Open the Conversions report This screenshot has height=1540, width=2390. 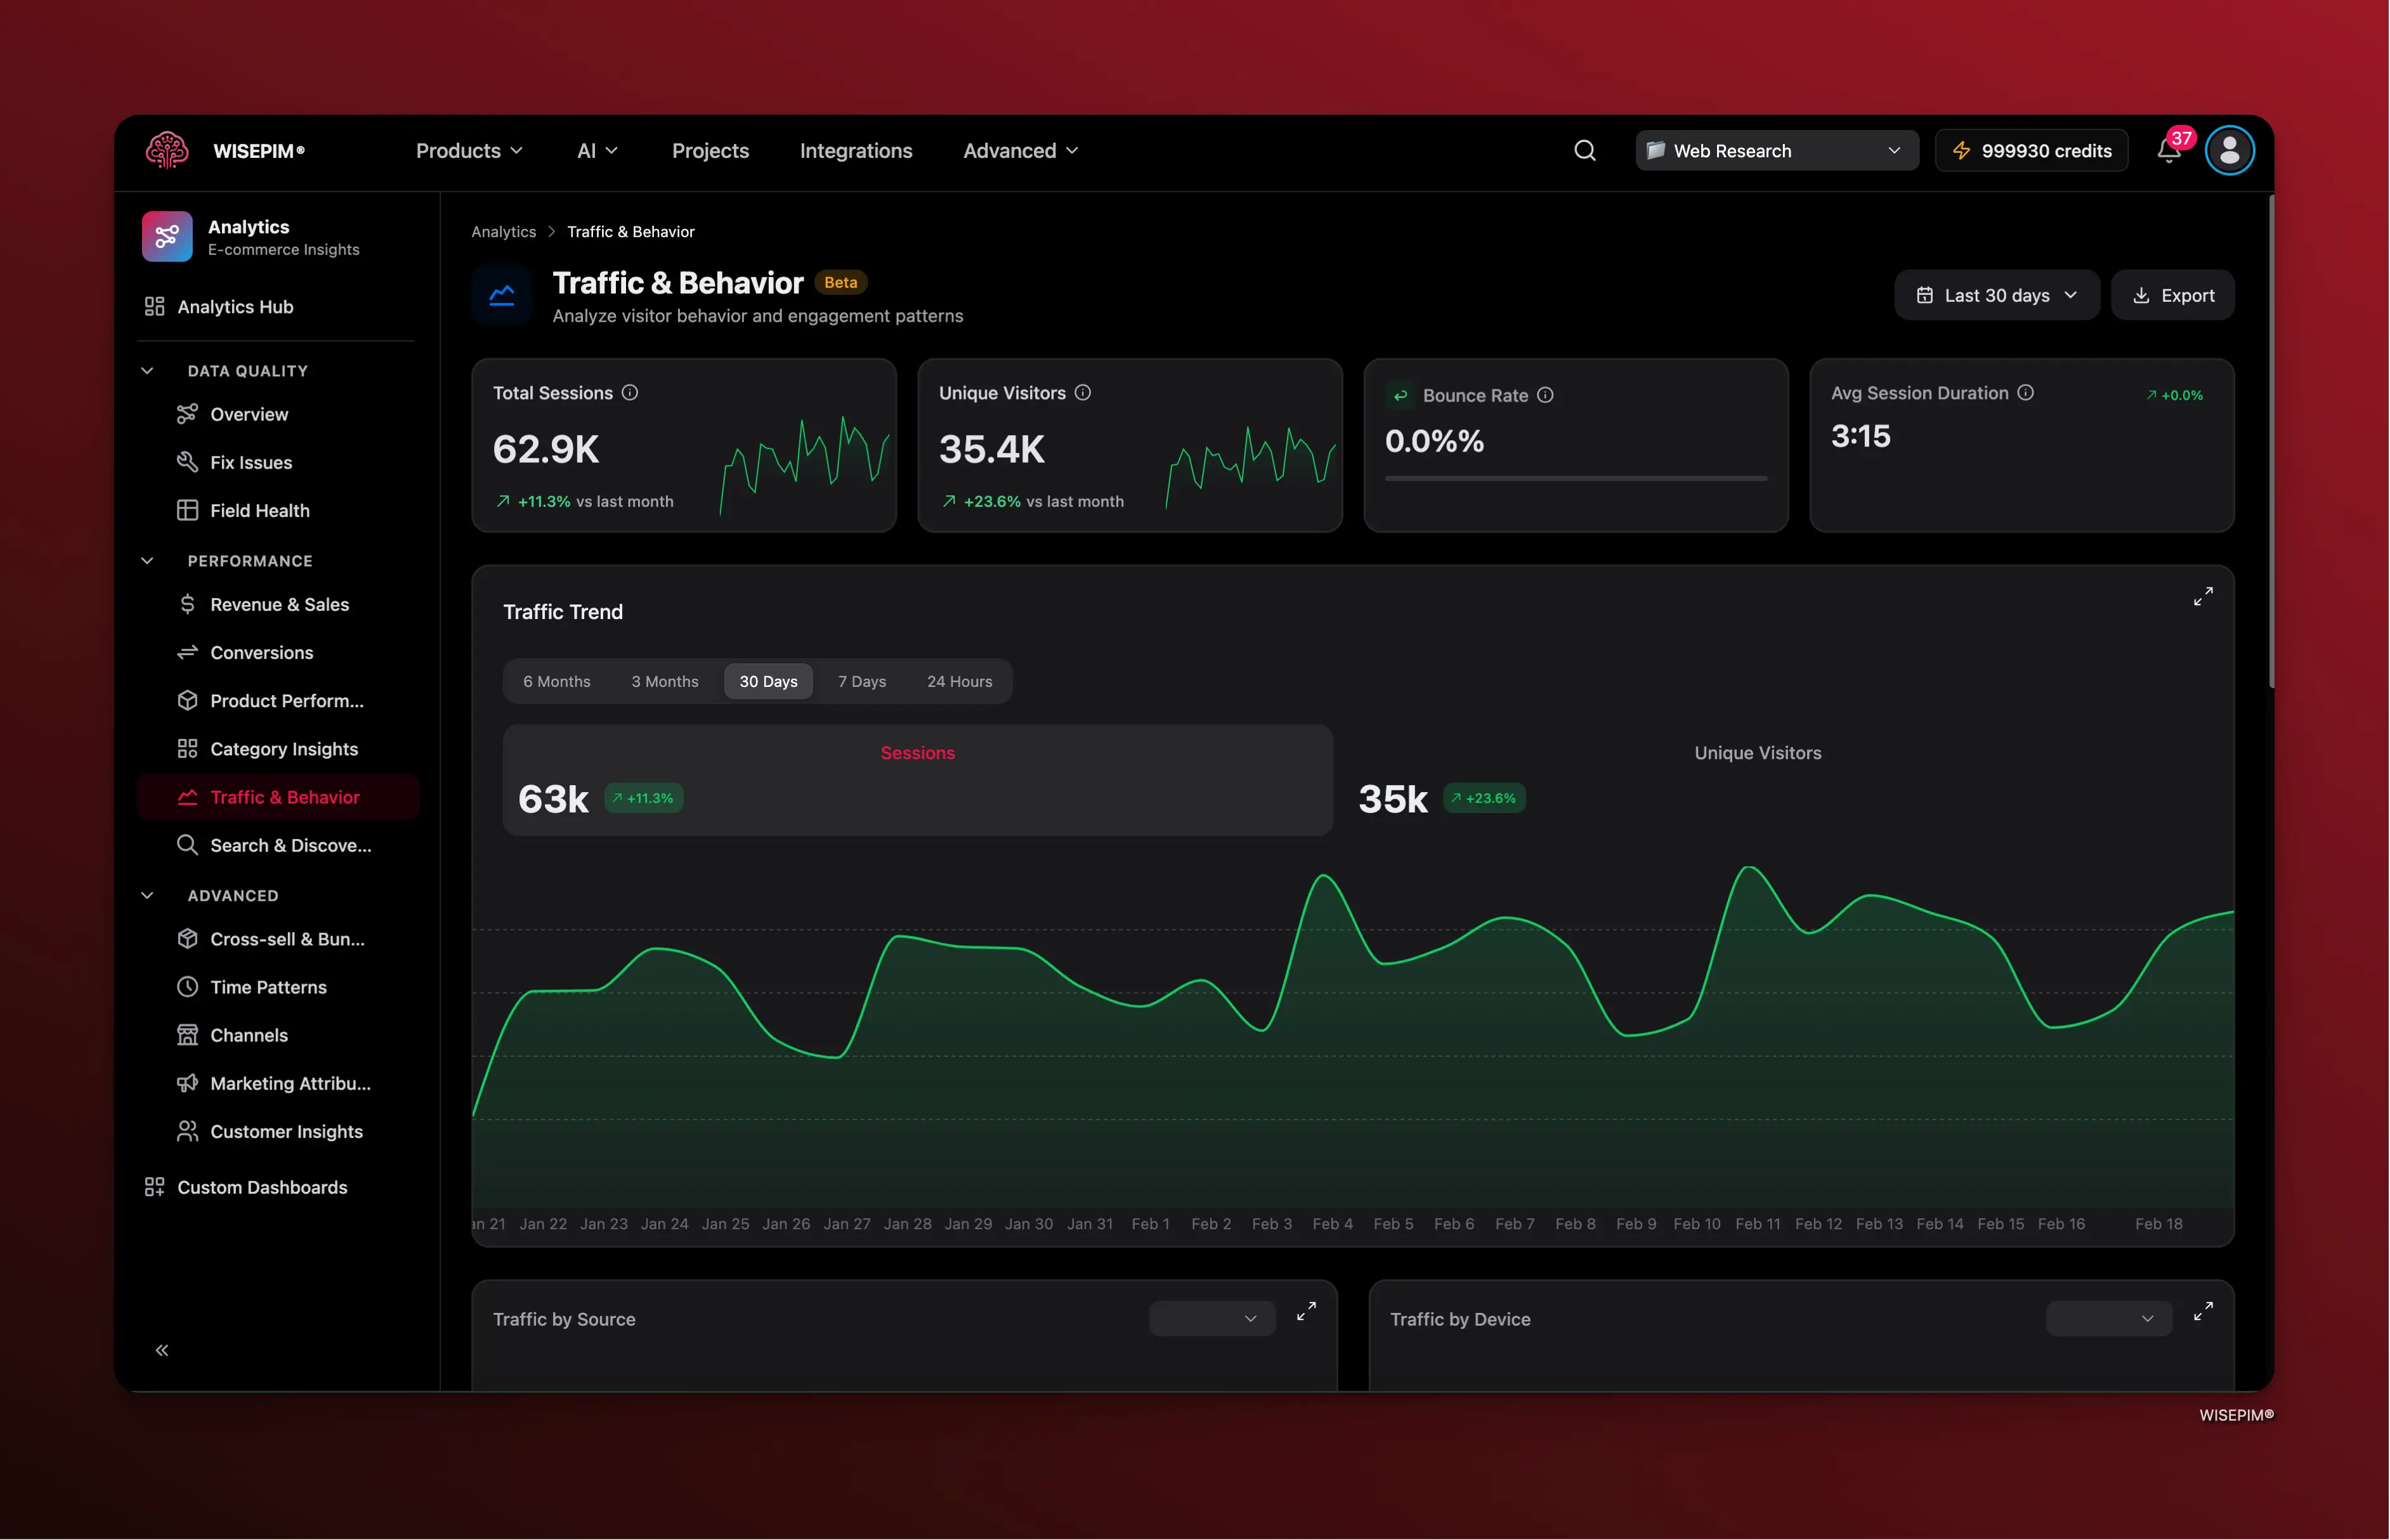(262, 652)
